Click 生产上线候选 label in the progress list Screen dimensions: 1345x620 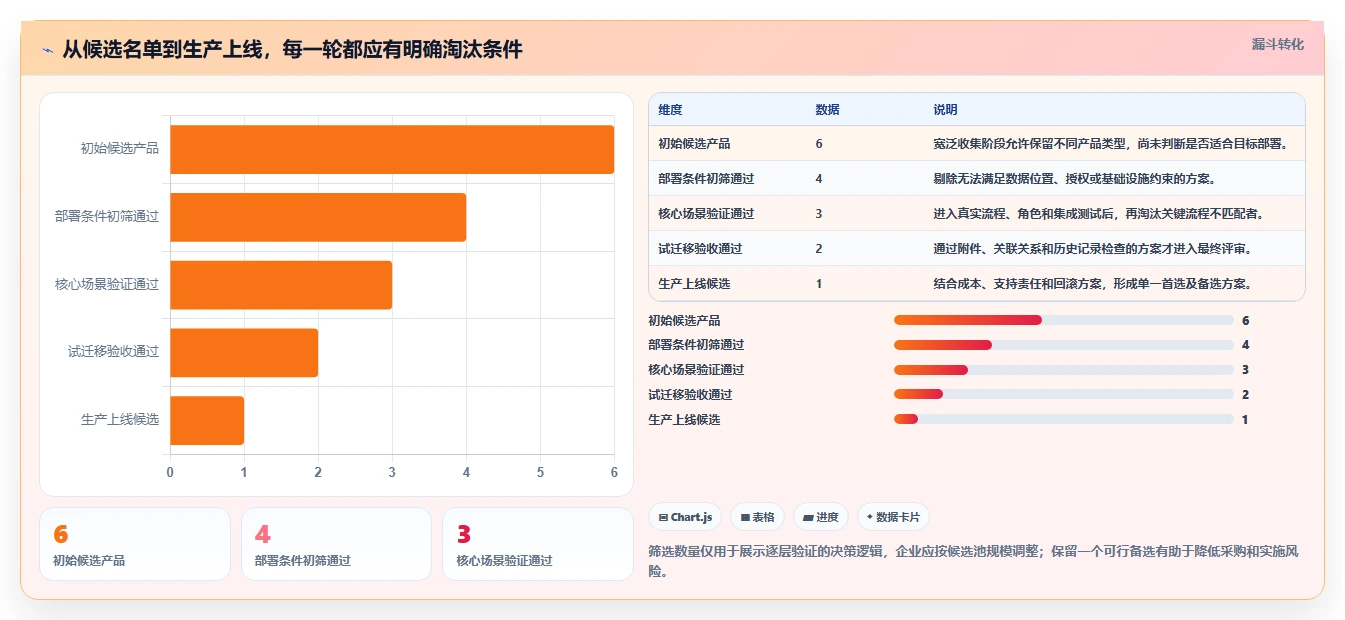click(684, 420)
